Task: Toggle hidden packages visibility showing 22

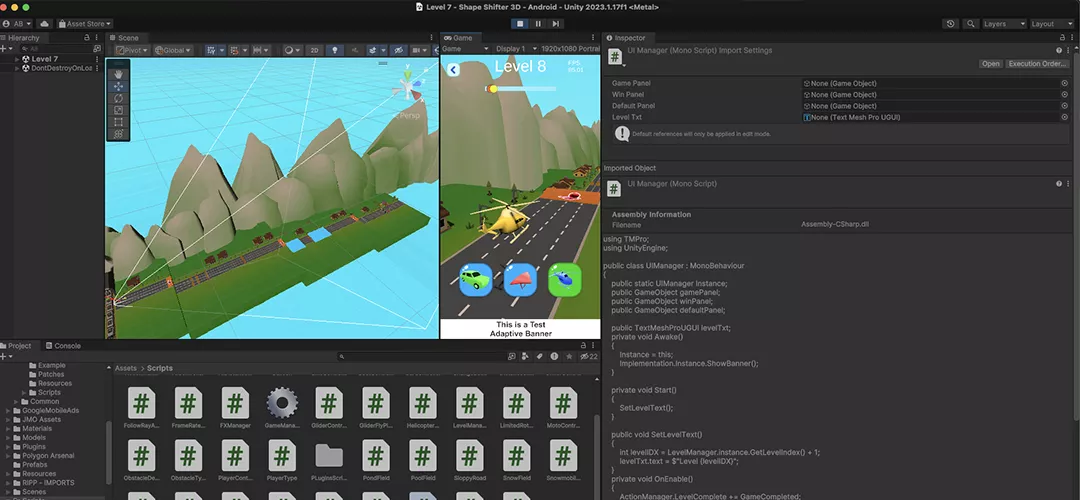Action: (x=588, y=356)
